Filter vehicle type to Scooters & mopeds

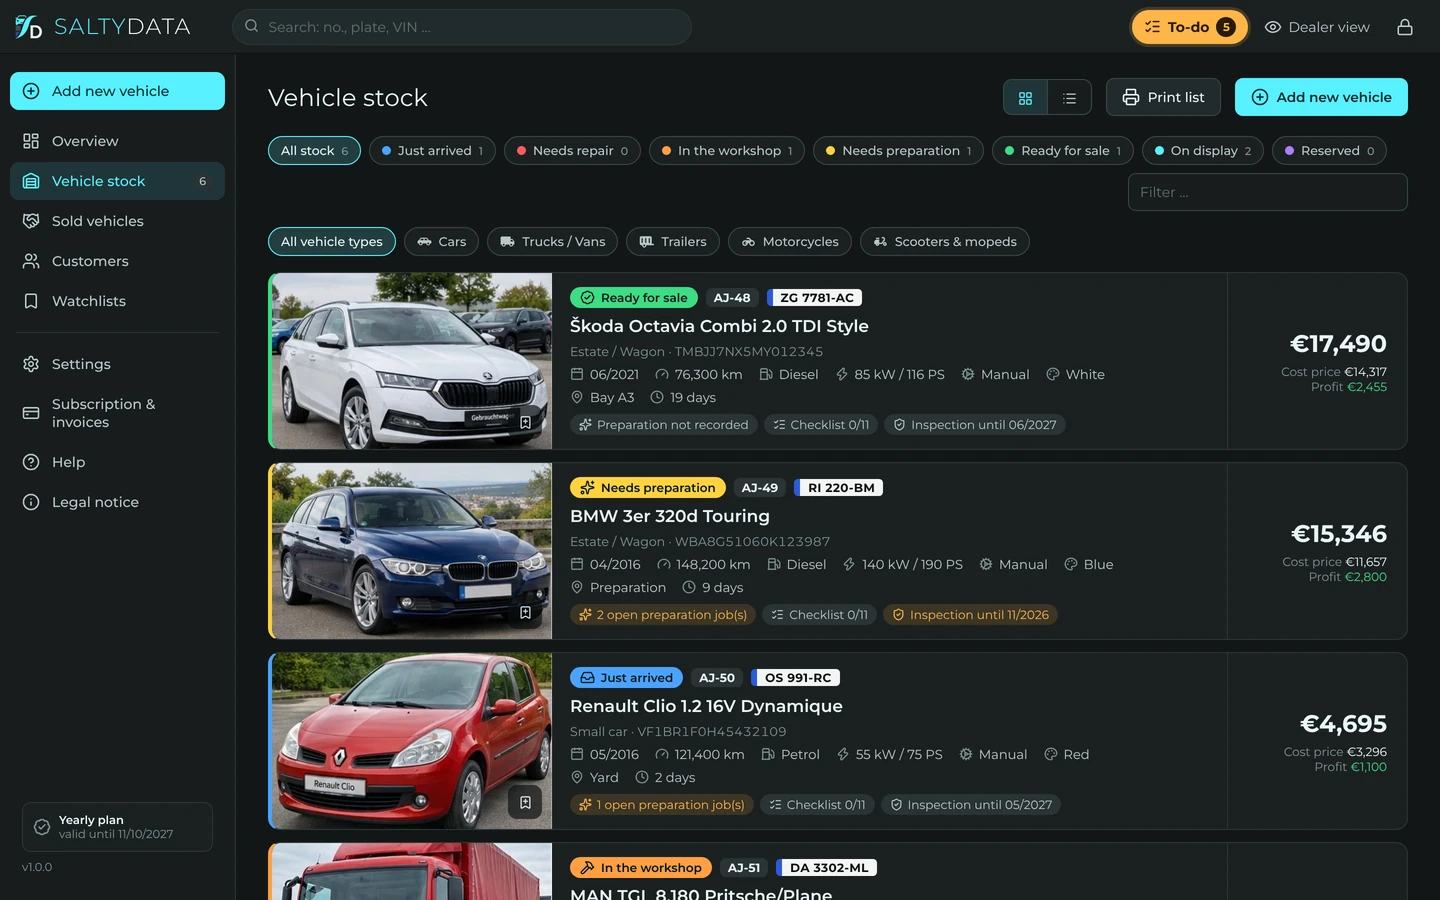click(x=945, y=242)
